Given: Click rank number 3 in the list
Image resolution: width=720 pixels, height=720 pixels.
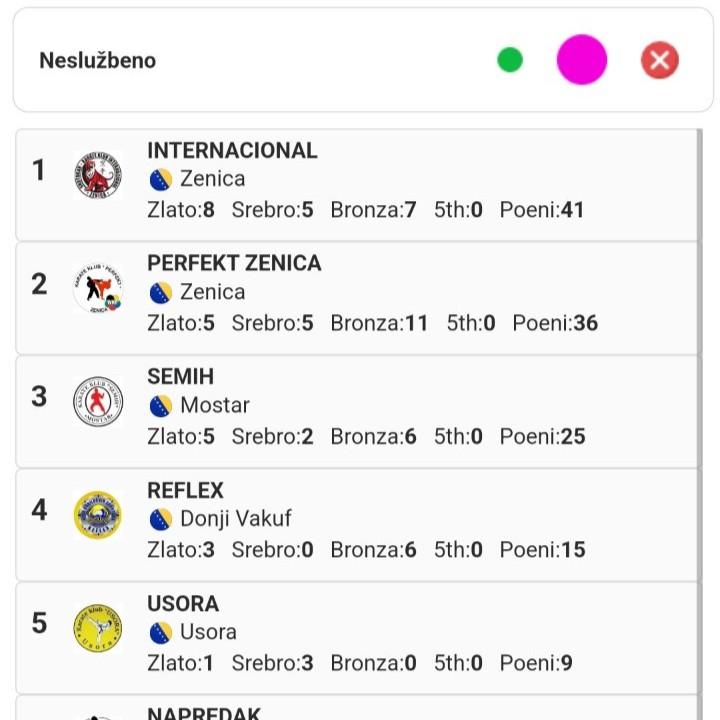Looking at the screenshot, I should pyautogui.click(x=39, y=396).
